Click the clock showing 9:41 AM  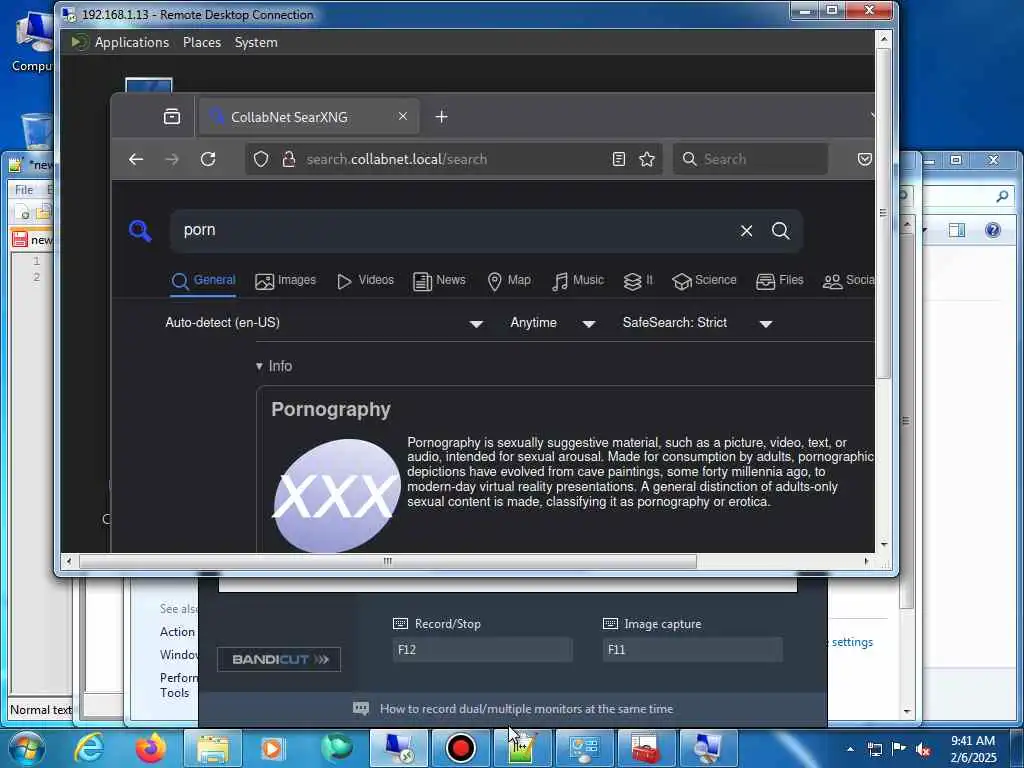pyautogui.click(x=973, y=749)
